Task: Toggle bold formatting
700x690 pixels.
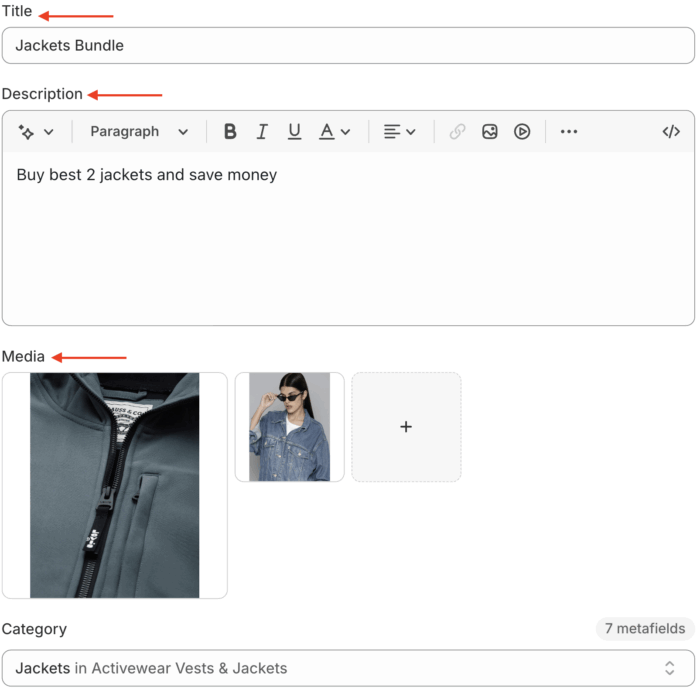Action: [230, 132]
